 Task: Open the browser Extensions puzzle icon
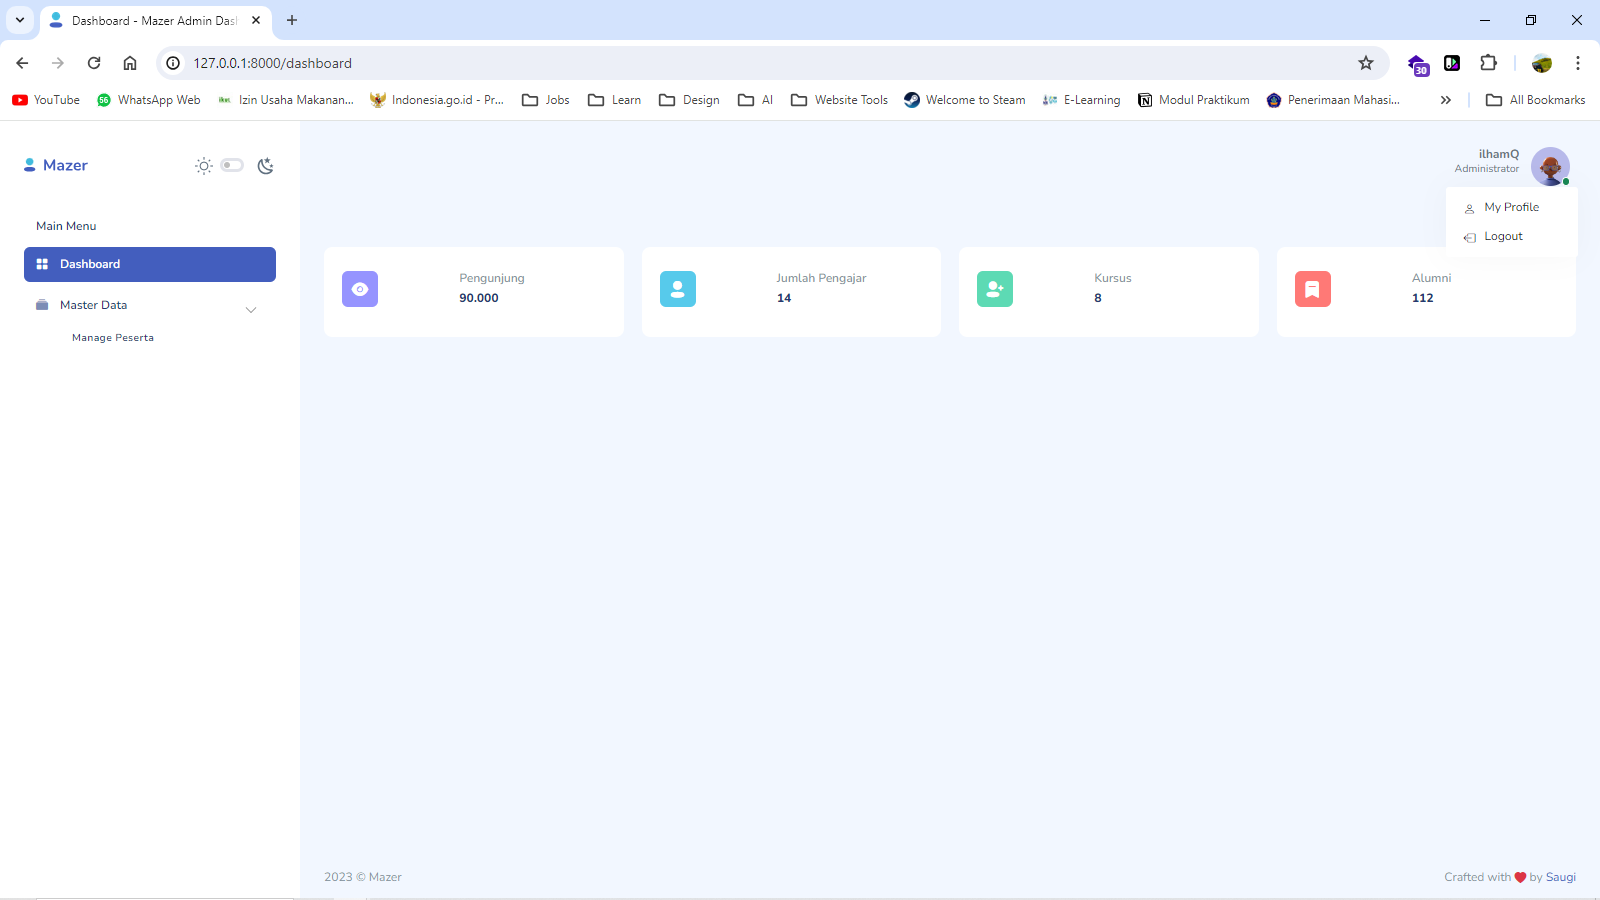click(x=1488, y=63)
